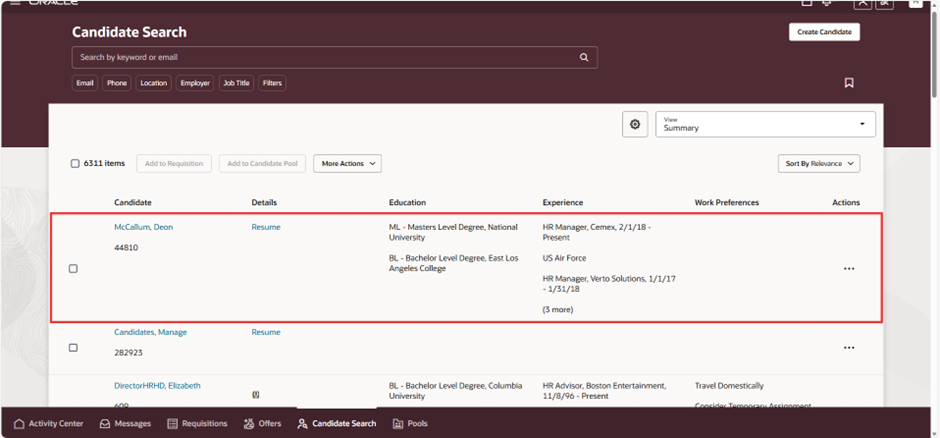The image size is (940, 438).
Task: Click "HR Advisor, Boston Entertainment" entry
Action: pyautogui.click(x=604, y=391)
